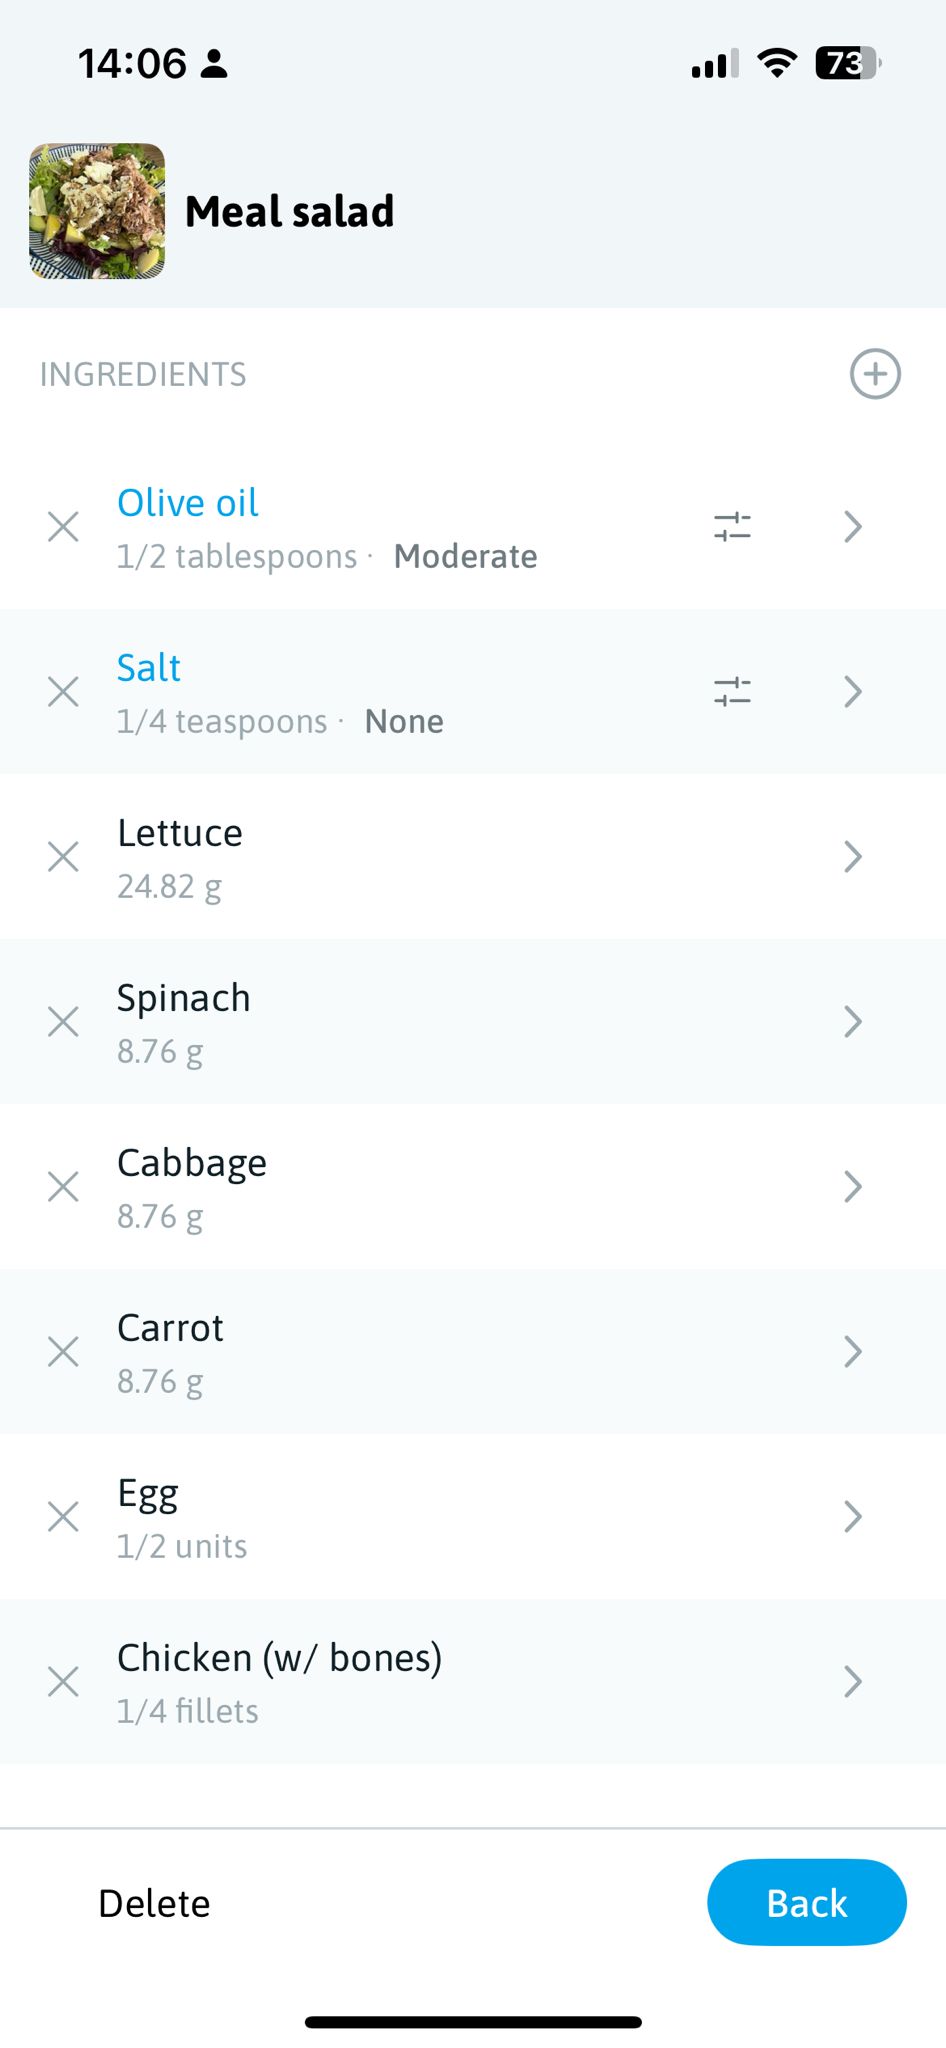The height and width of the screenshot is (2048, 946).
Task: Adjust Olive oil amount sliders icon
Action: click(732, 527)
